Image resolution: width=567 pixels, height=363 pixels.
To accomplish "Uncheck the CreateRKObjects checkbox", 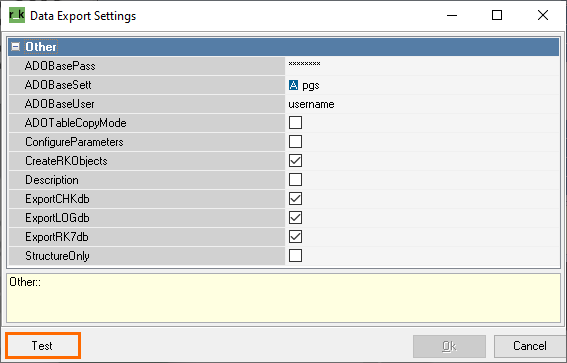I will [x=295, y=161].
